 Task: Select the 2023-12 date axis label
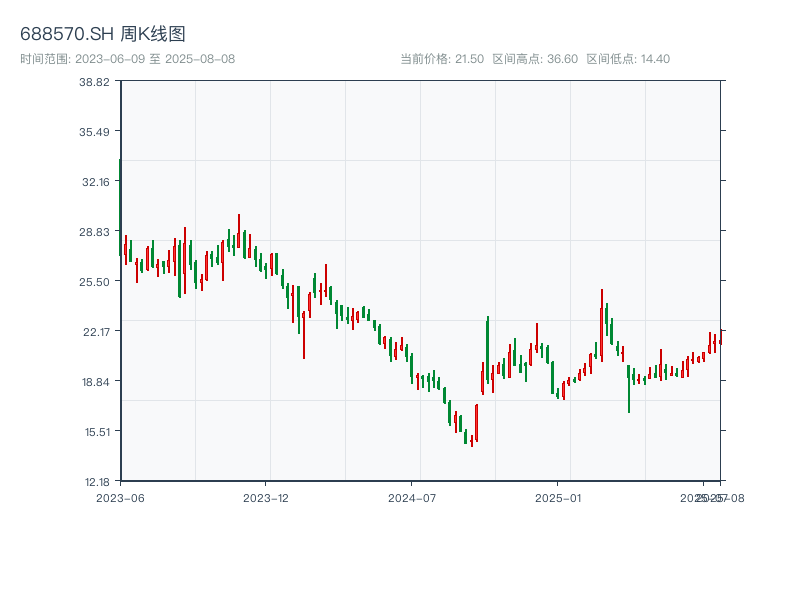point(266,497)
